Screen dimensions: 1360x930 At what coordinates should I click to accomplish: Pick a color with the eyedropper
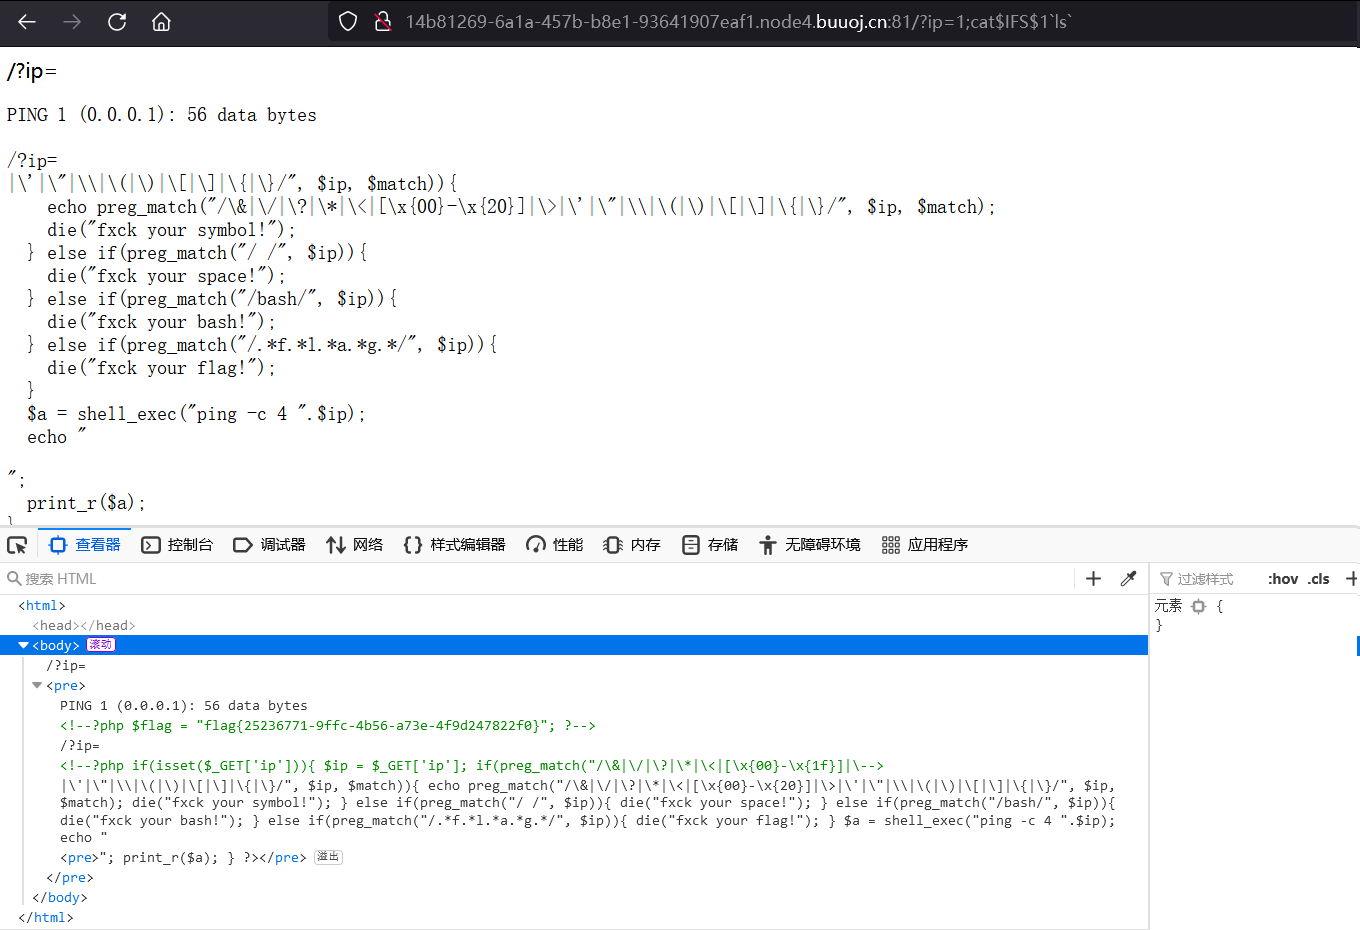[x=1129, y=579]
